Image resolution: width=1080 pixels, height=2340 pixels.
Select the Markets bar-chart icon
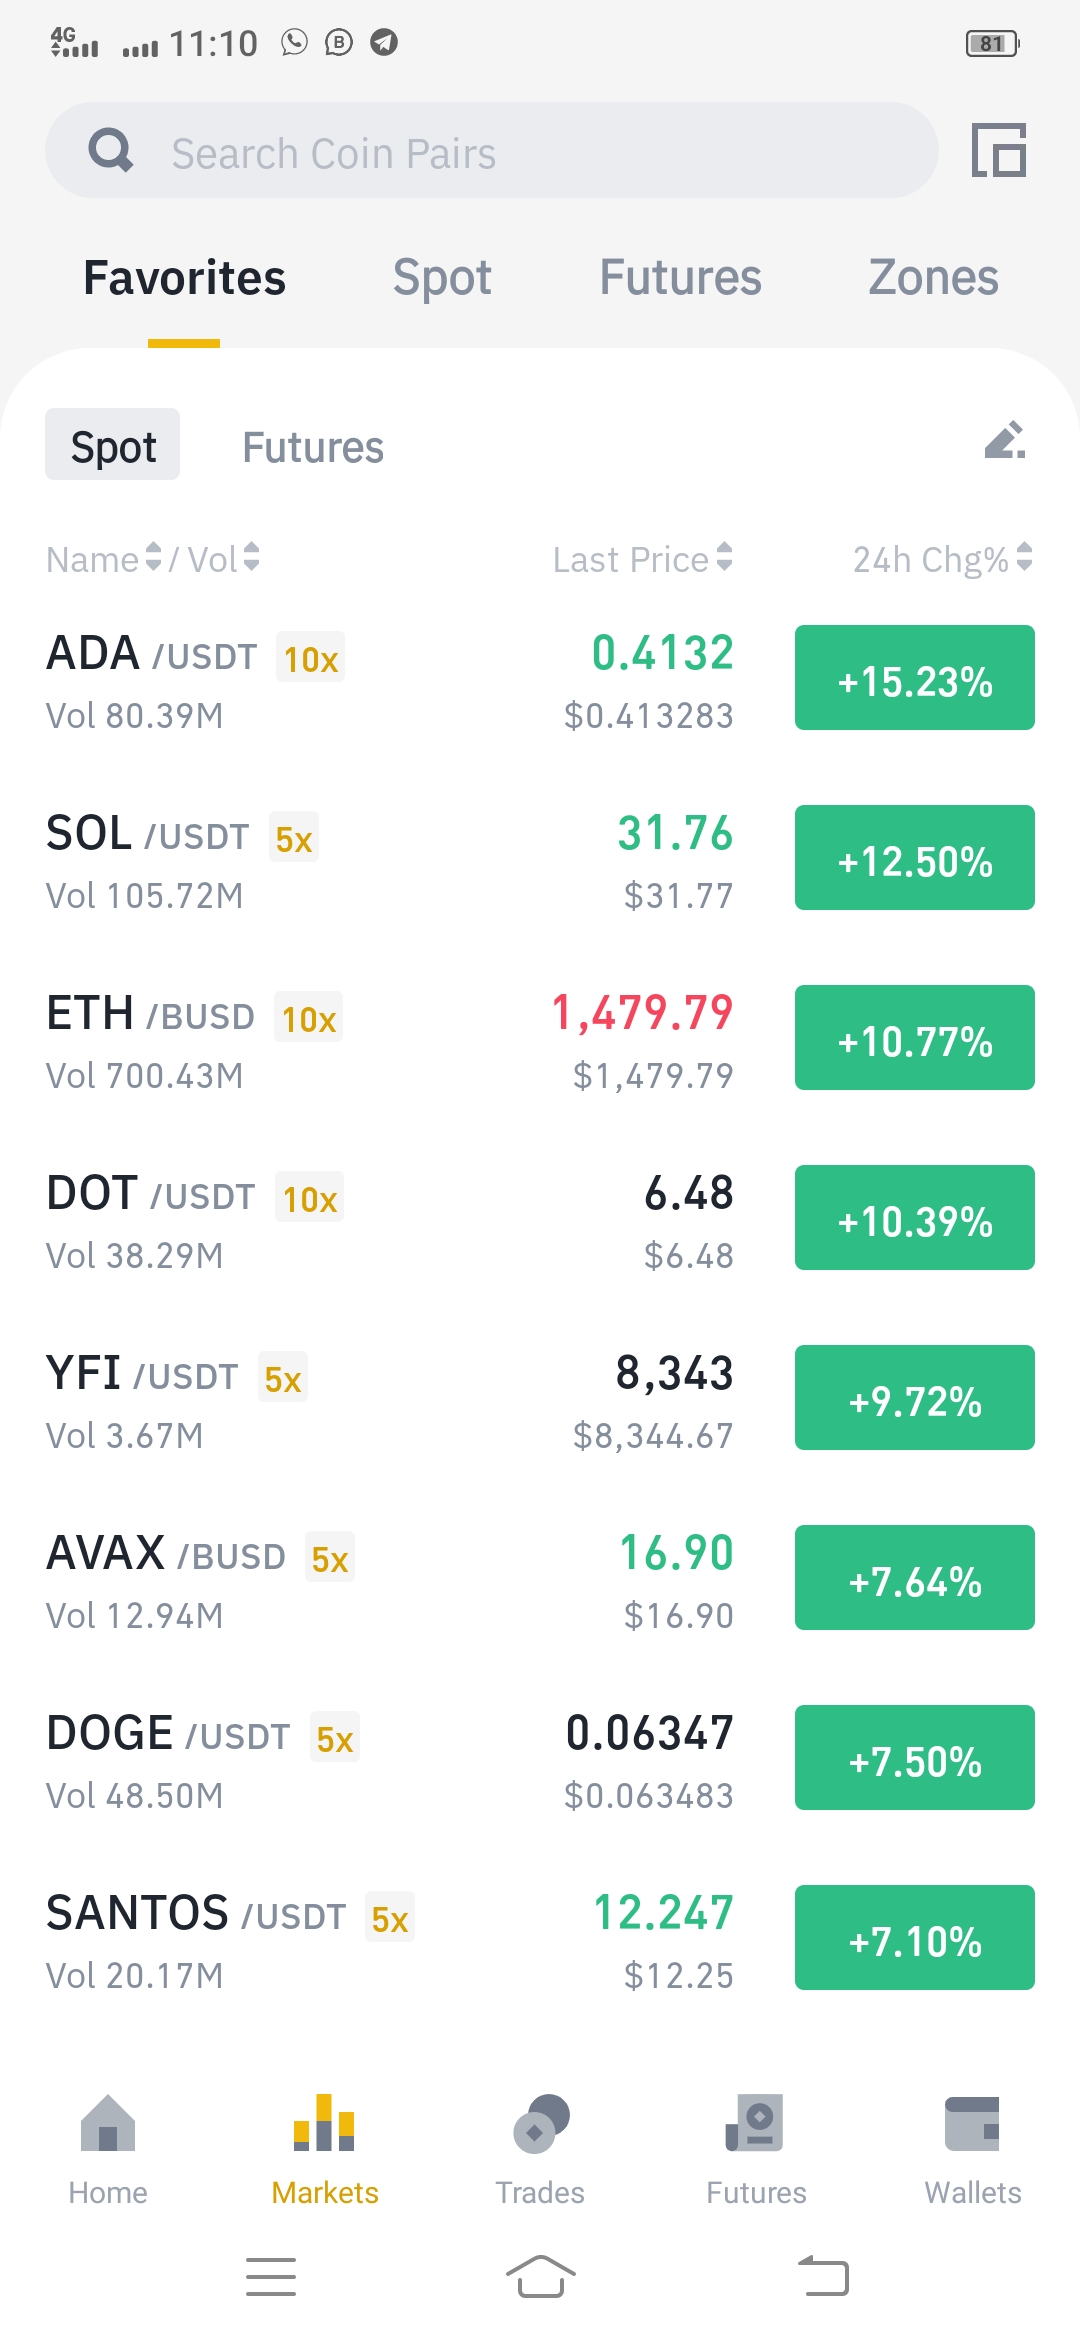coord(324,2122)
